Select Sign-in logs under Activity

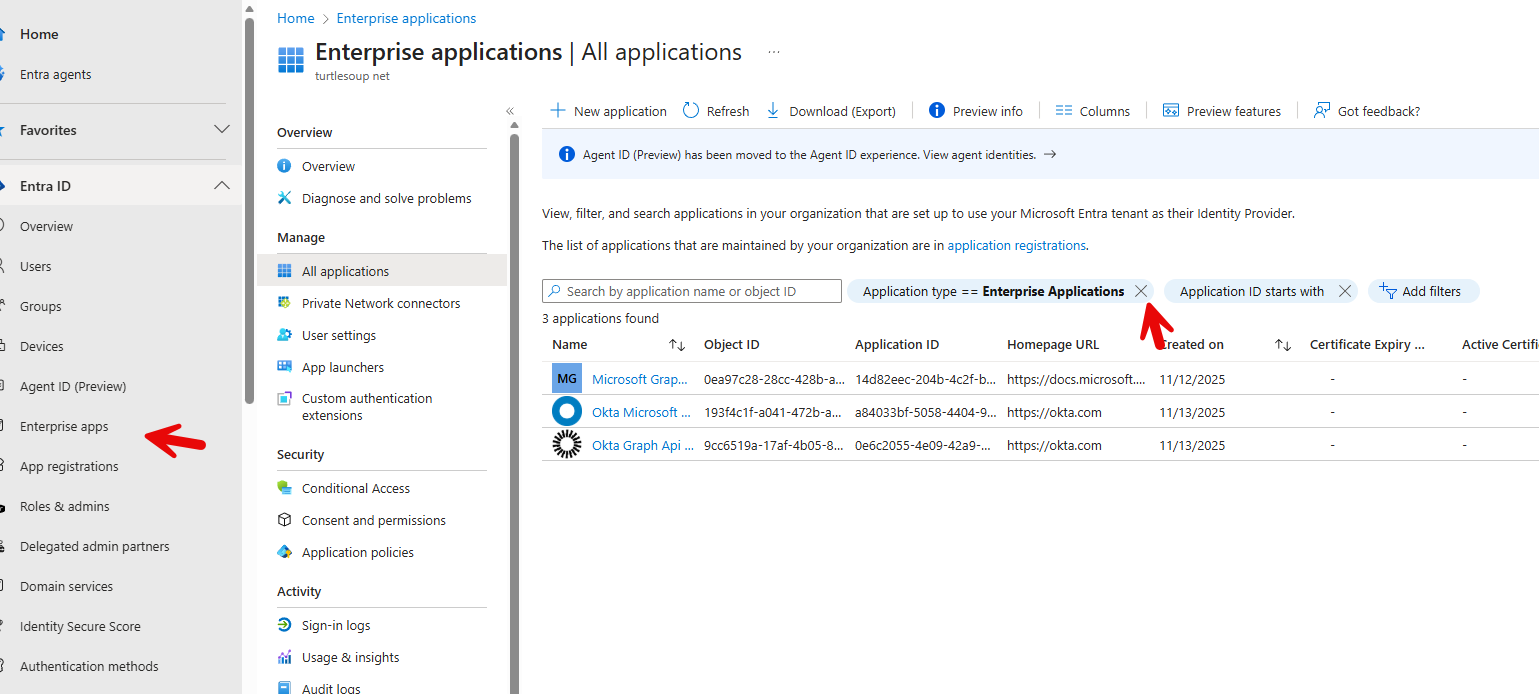pyautogui.click(x=336, y=625)
